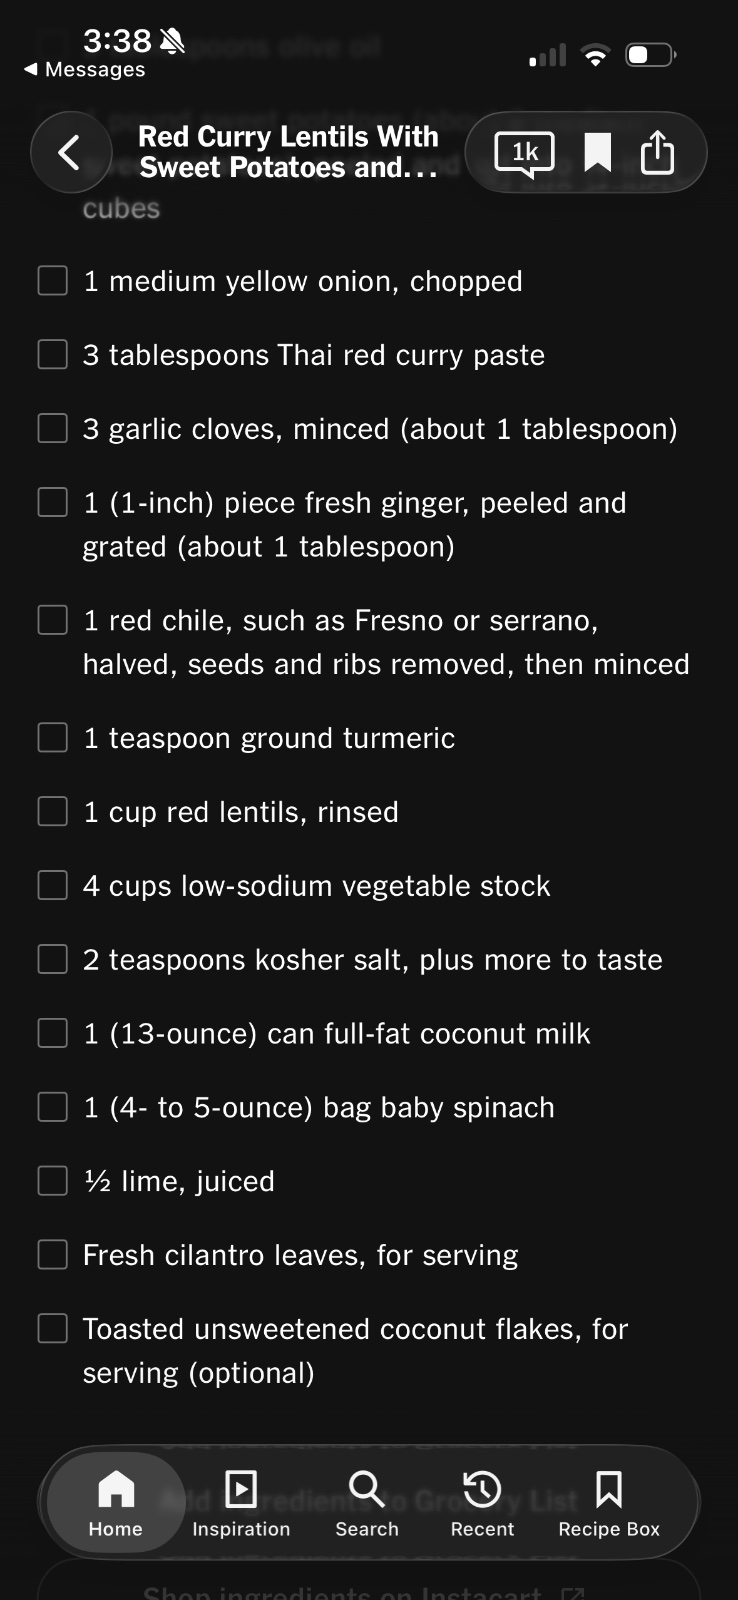Open the Inspiration tab
The image size is (738, 1600).
(241, 1502)
